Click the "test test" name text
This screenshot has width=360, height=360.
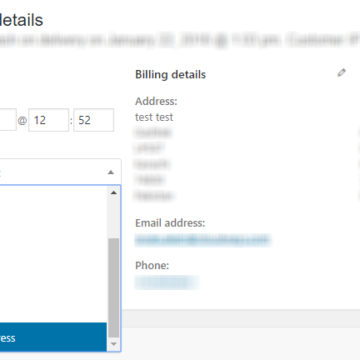(x=154, y=117)
